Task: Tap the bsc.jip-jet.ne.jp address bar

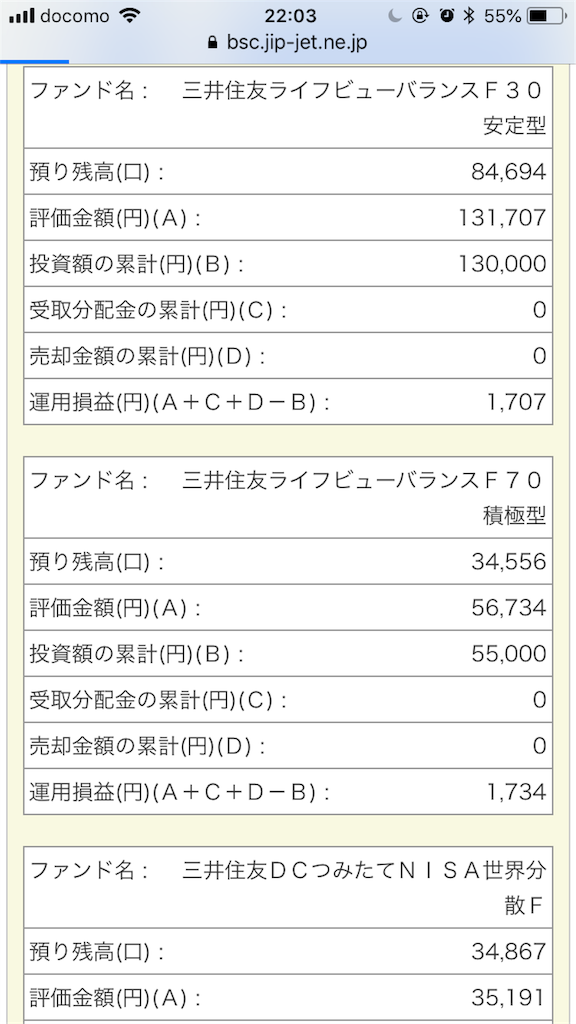Action: [x=288, y=43]
